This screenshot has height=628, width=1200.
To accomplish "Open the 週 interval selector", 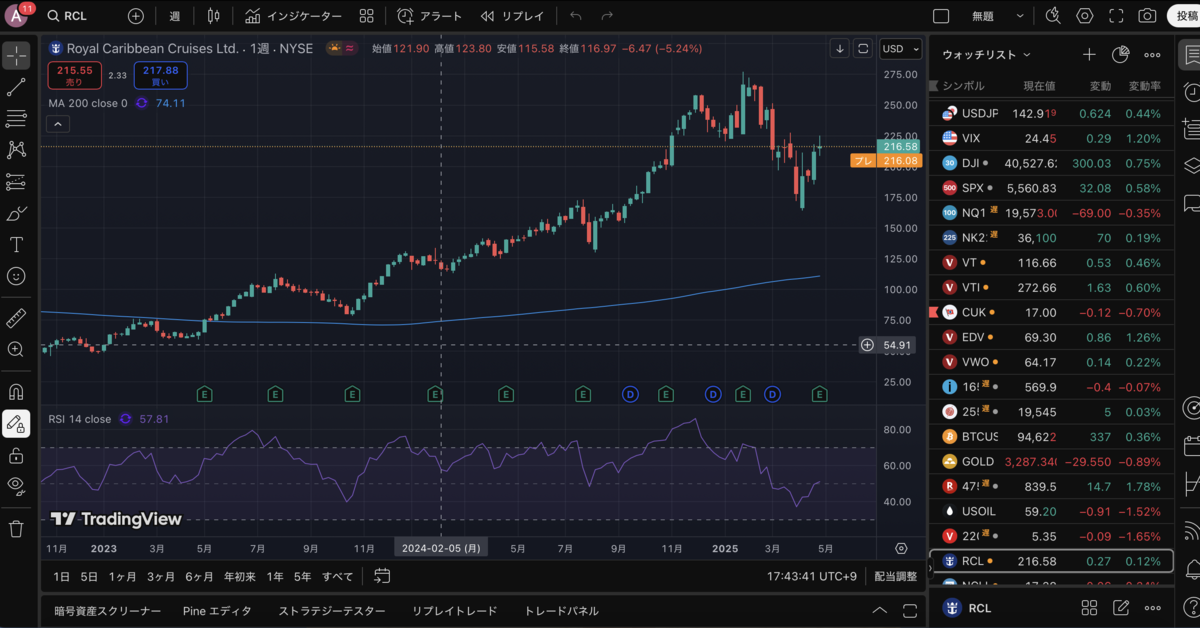I will (x=175, y=16).
